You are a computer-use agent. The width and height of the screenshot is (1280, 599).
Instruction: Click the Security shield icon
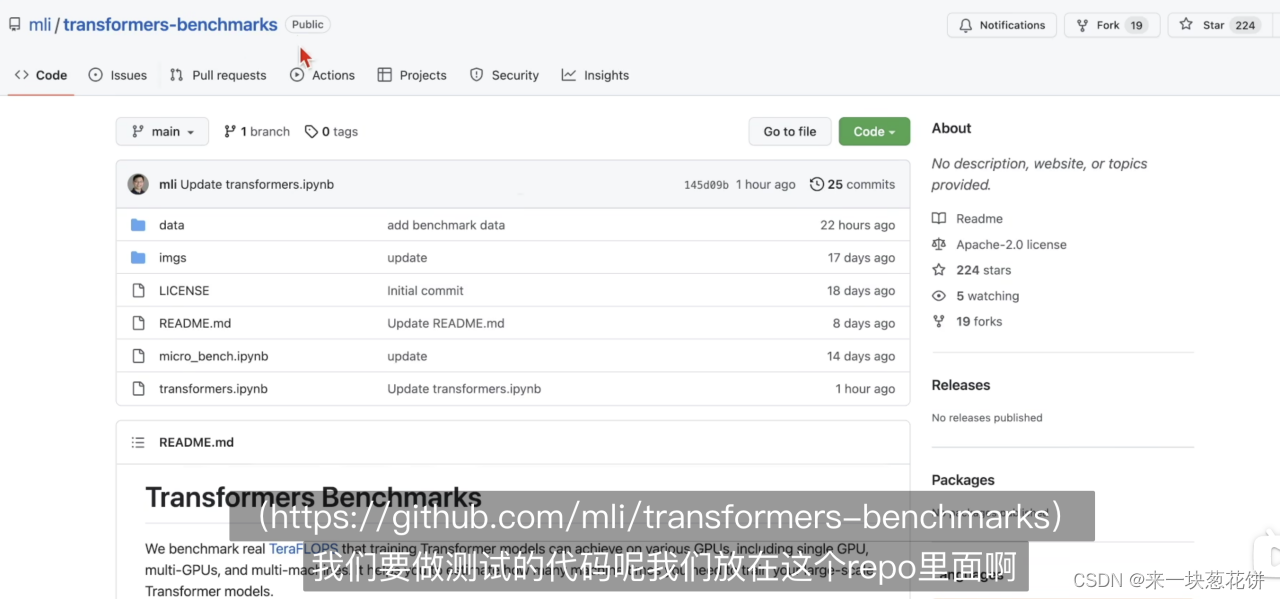click(477, 75)
